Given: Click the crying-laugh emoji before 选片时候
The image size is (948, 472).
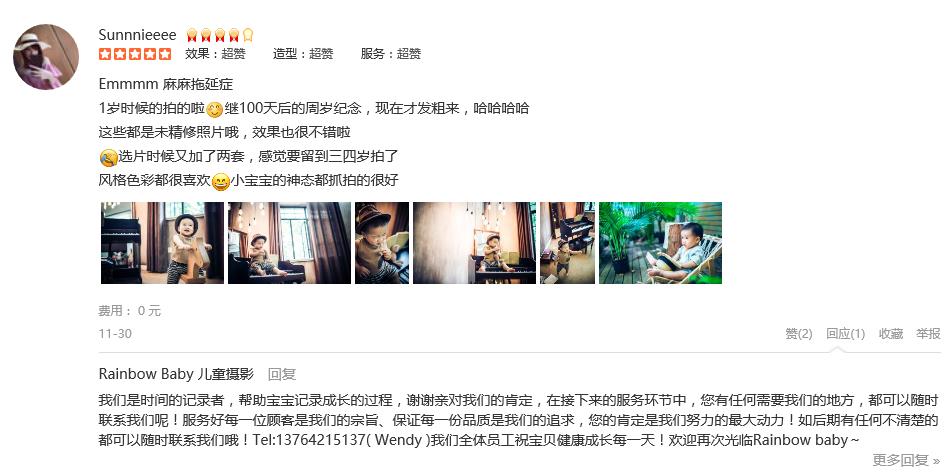Looking at the screenshot, I should 108,158.
